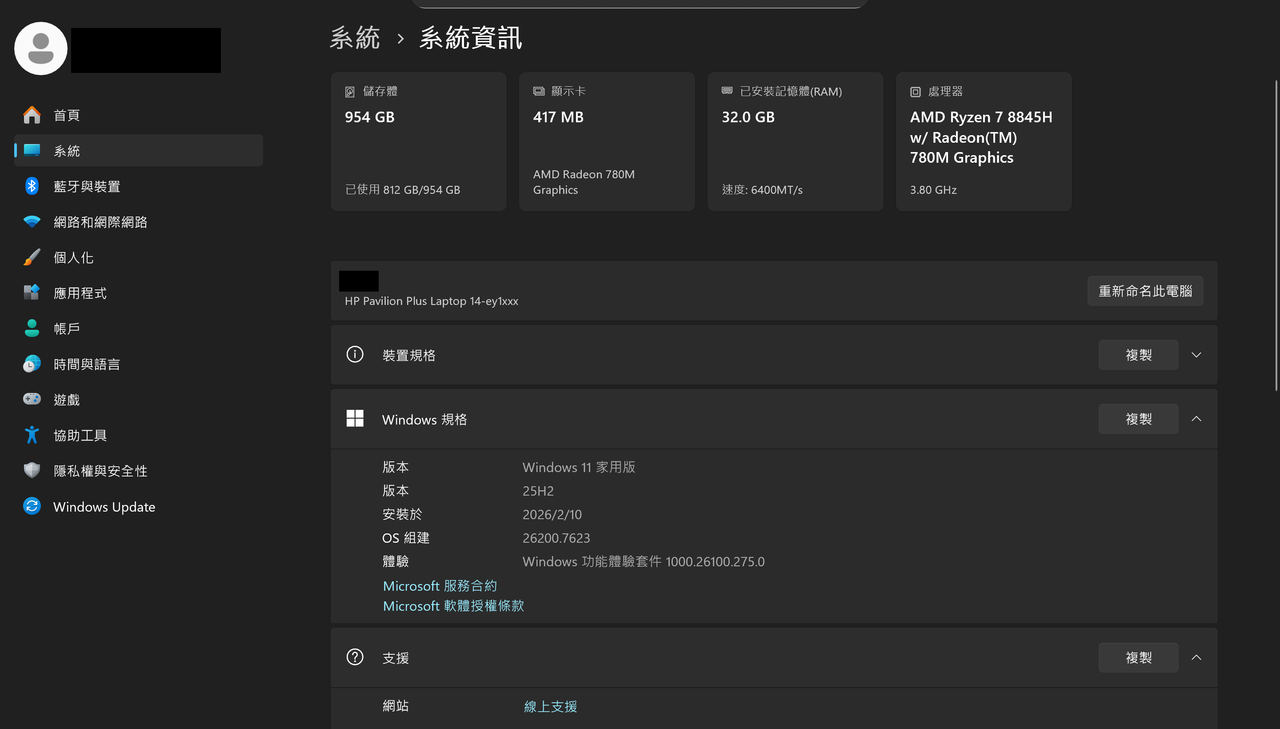The width and height of the screenshot is (1280, 729).
Task: Click the 首頁 home icon in sidebar
Action: click(32, 115)
